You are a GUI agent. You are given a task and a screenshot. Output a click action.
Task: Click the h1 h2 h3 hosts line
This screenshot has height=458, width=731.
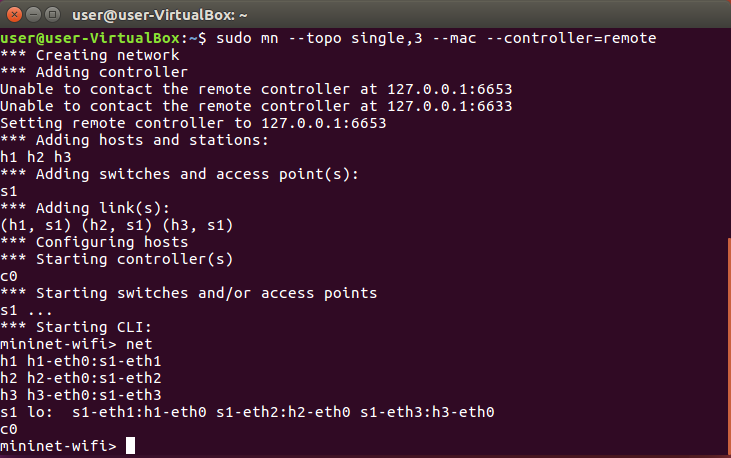tap(36, 157)
